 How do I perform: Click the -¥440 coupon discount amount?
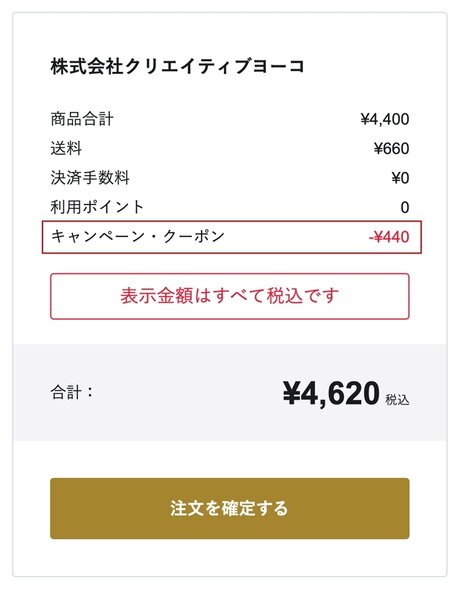[x=389, y=237]
